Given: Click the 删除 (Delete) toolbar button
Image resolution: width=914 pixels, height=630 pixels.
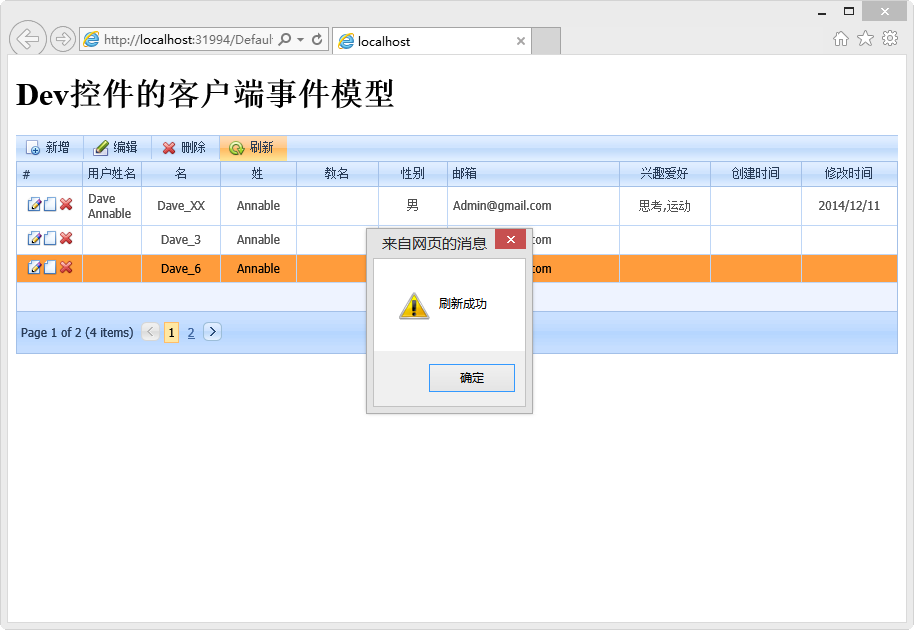Looking at the screenshot, I should click(185, 148).
